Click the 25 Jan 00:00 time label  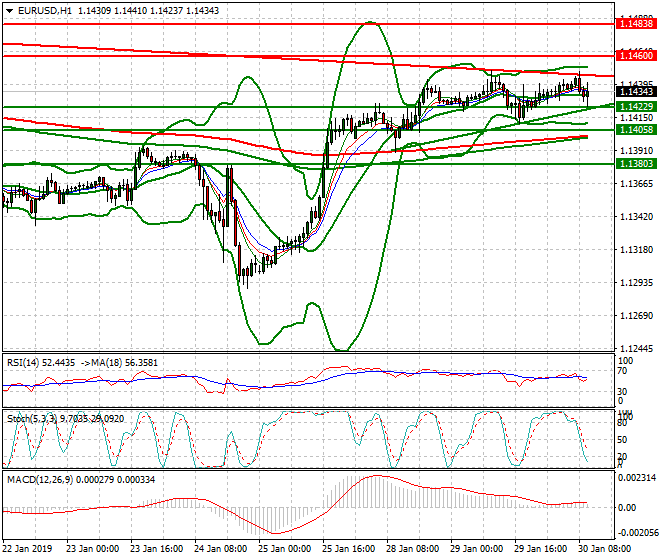pyautogui.click(x=285, y=549)
